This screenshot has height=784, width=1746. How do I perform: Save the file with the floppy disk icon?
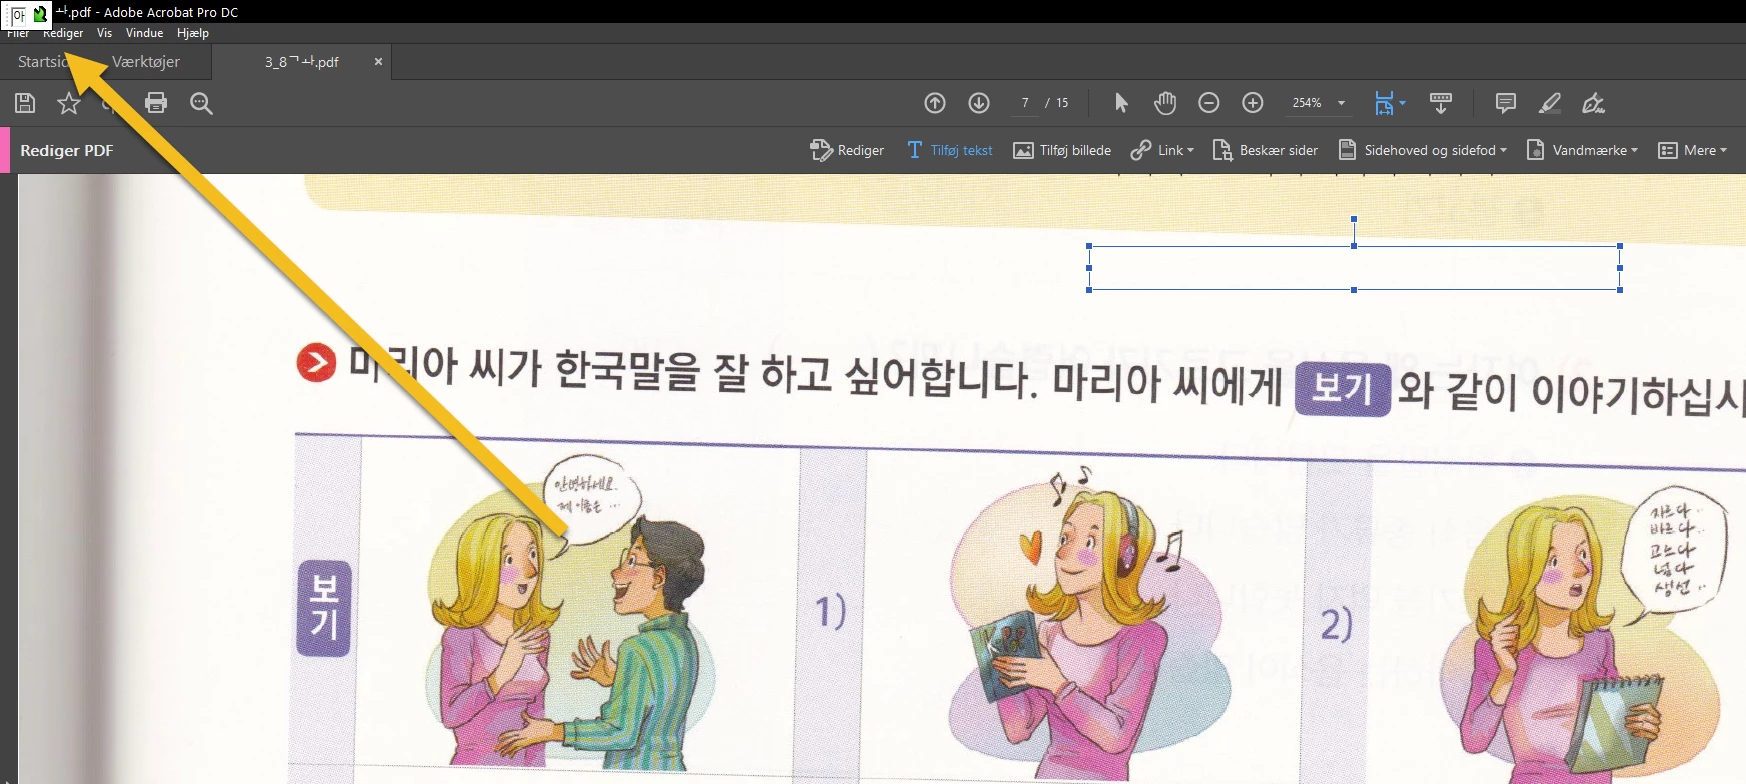25,103
